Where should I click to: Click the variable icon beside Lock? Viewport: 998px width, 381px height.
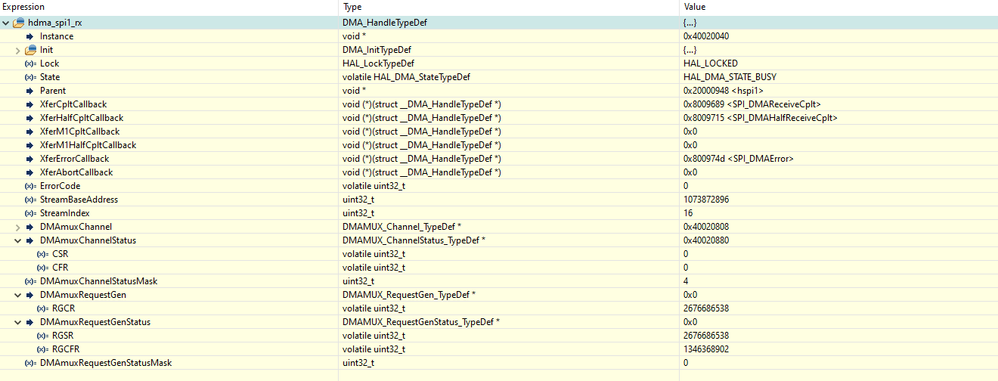31,64
